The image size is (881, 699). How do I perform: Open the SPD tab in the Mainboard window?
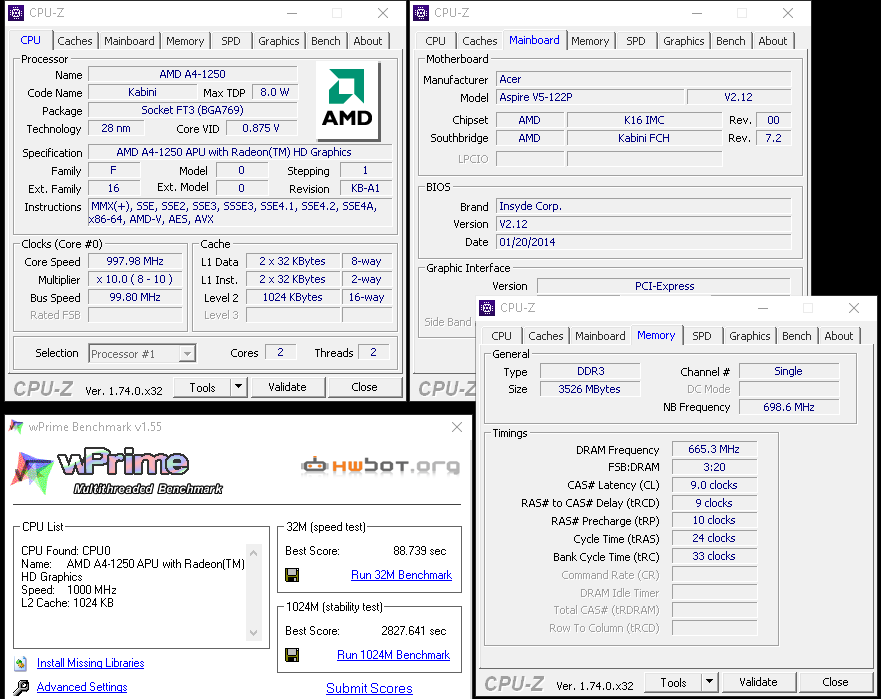635,41
